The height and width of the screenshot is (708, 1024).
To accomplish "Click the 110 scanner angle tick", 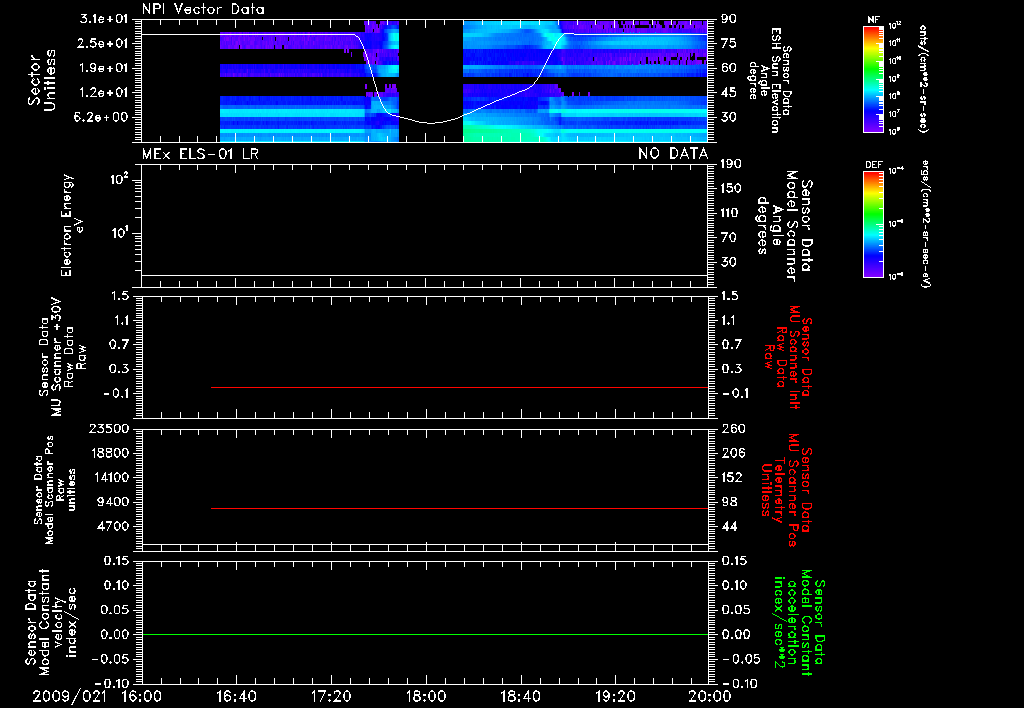I will [x=731, y=213].
